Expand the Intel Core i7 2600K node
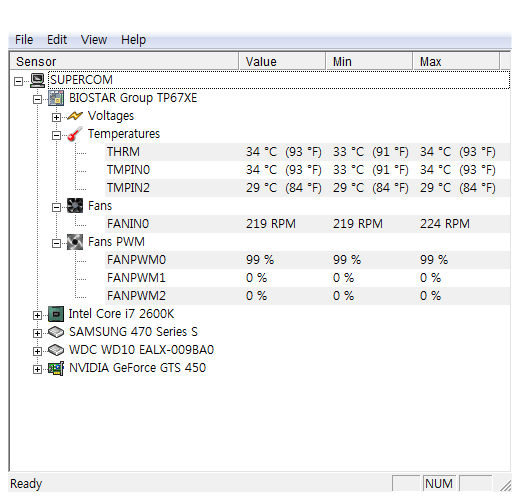 coord(37,315)
